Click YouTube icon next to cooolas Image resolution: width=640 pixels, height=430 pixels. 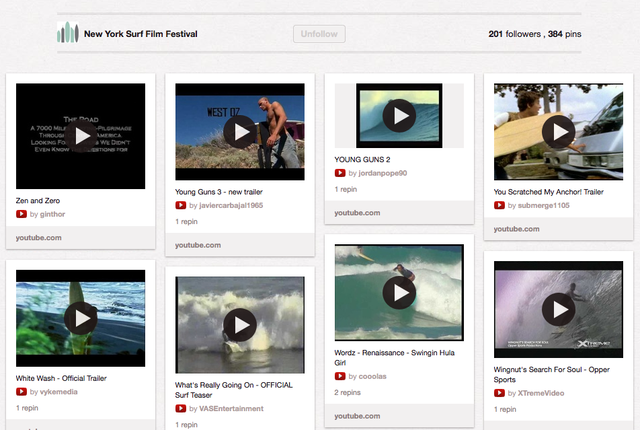click(x=340, y=376)
